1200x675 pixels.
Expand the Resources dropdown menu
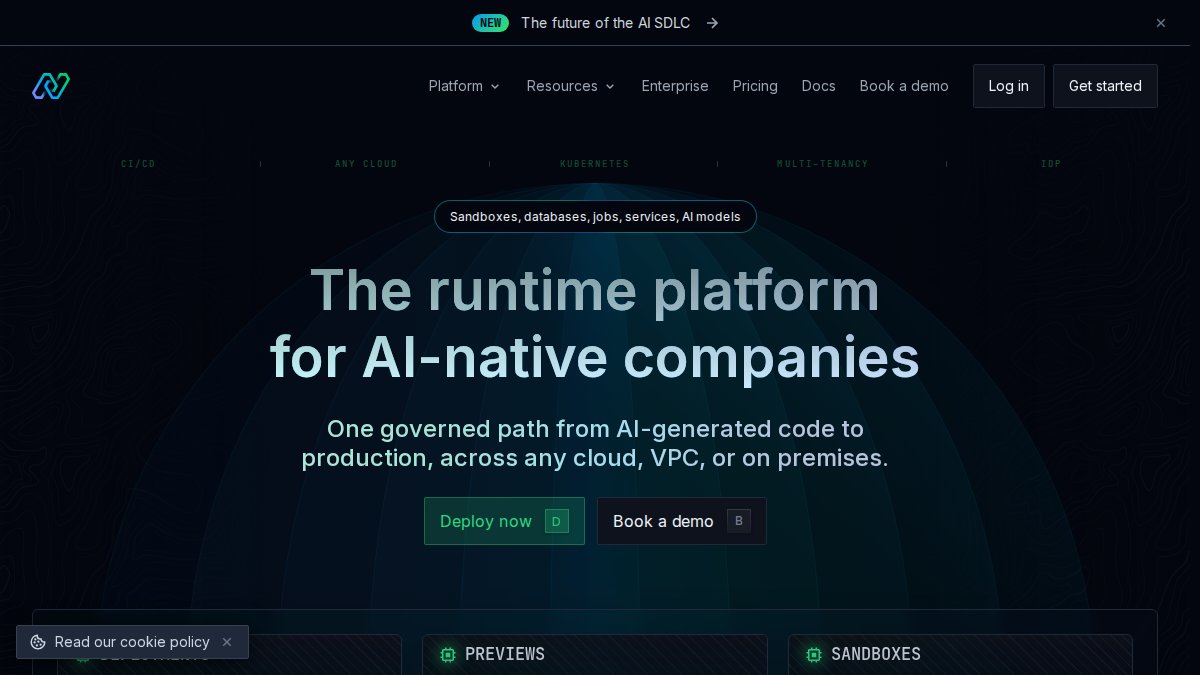[x=571, y=86]
